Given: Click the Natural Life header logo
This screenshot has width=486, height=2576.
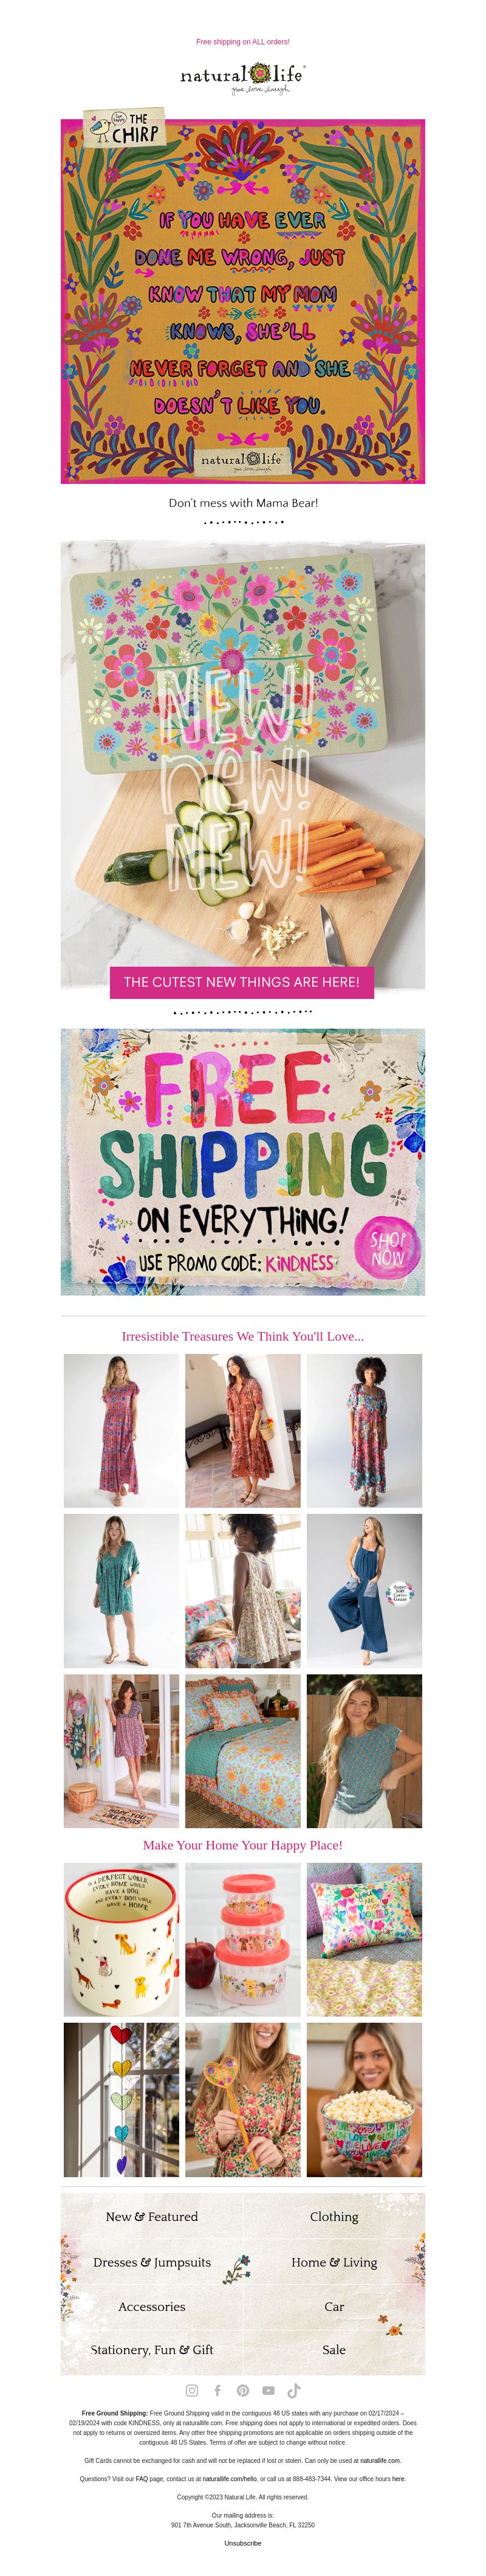Looking at the screenshot, I should click(243, 77).
